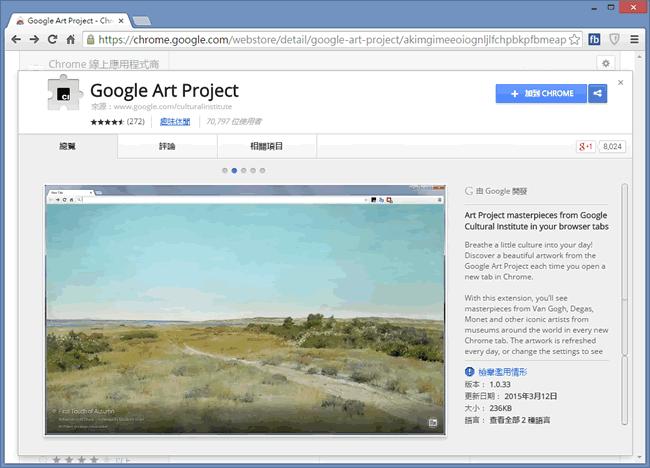Open web store settings gear
Screen dimensions: 650x468
click(x=606, y=63)
